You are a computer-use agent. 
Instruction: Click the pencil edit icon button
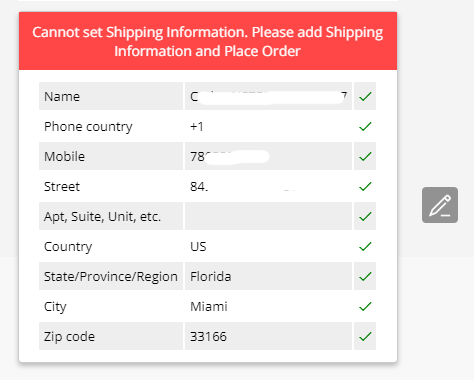[x=440, y=205]
